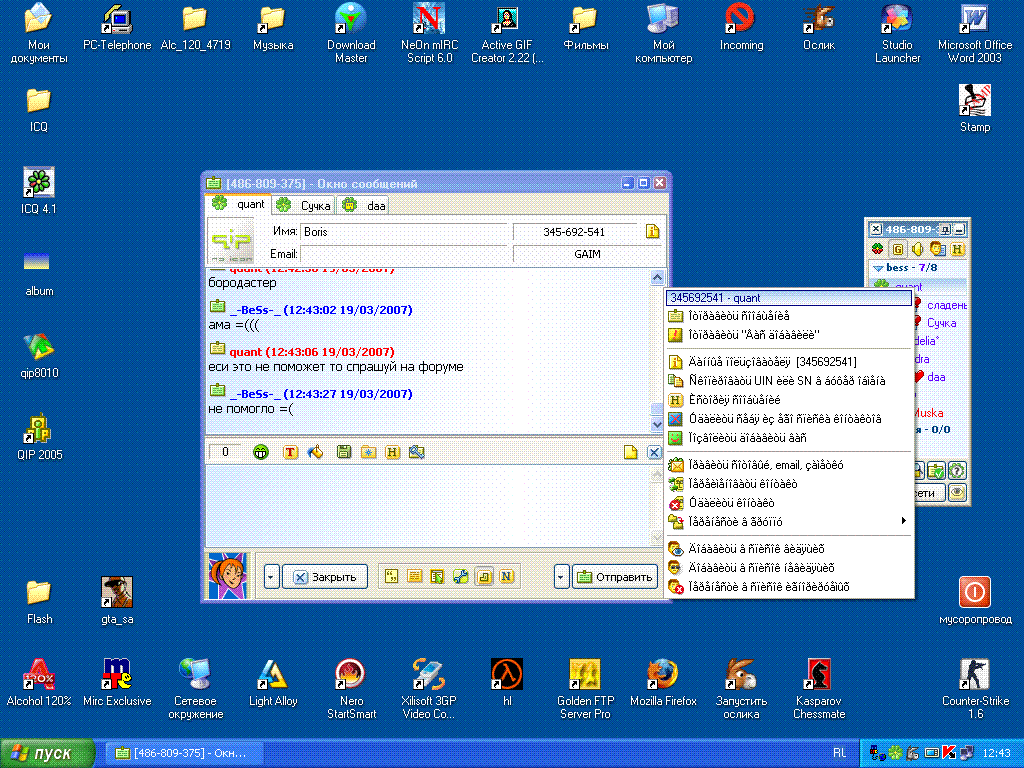The height and width of the screenshot is (768, 1024).
Task: Click the G icon in contact list toolbar
Action: 898,249
